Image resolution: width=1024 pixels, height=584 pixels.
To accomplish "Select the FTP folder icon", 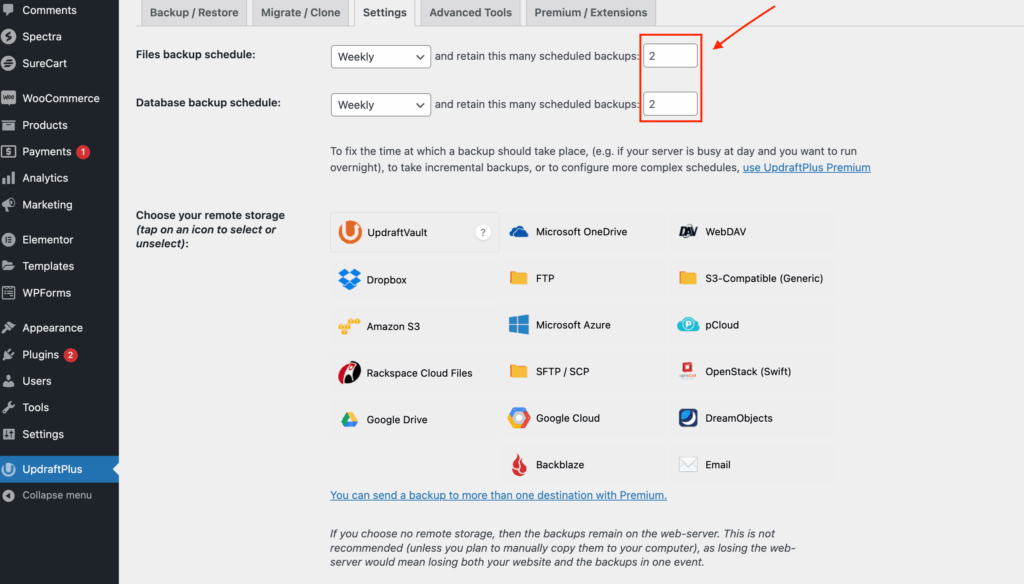I will pos(519,278).
